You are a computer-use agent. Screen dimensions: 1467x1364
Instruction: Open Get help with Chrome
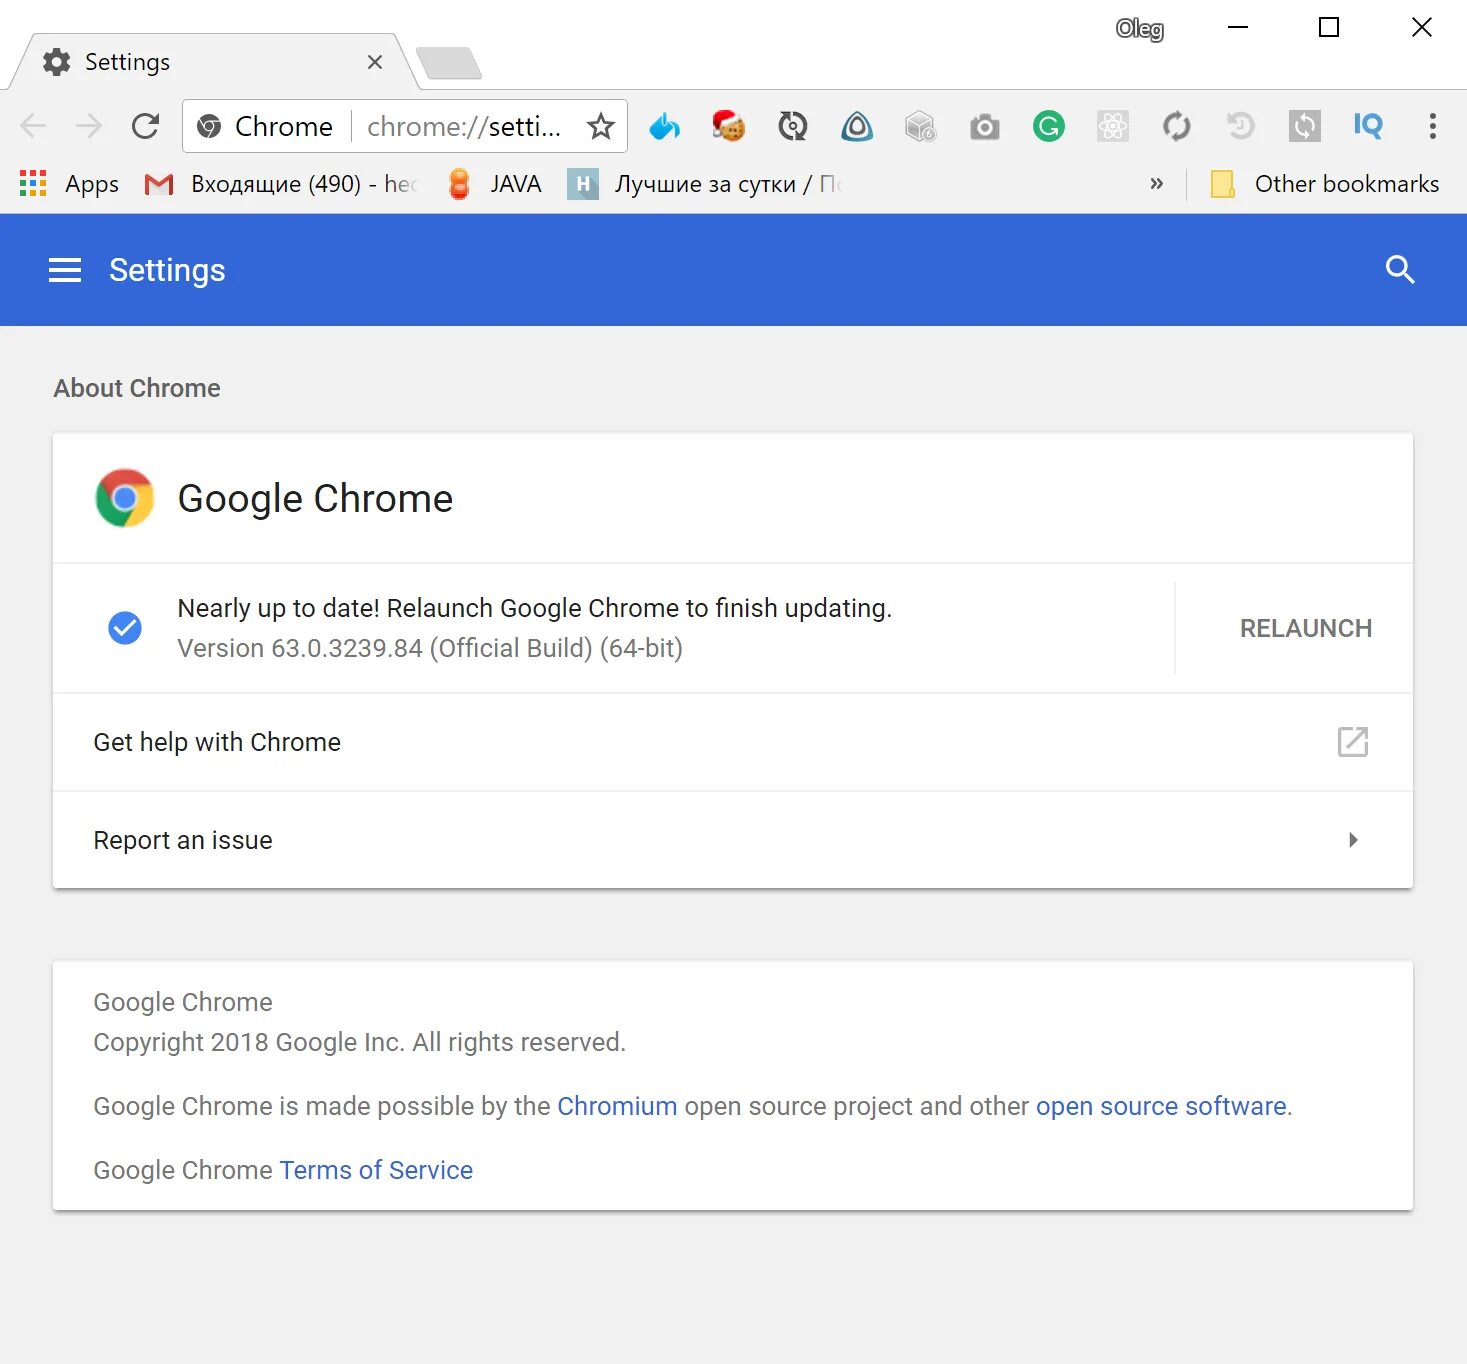click(733, 742)
